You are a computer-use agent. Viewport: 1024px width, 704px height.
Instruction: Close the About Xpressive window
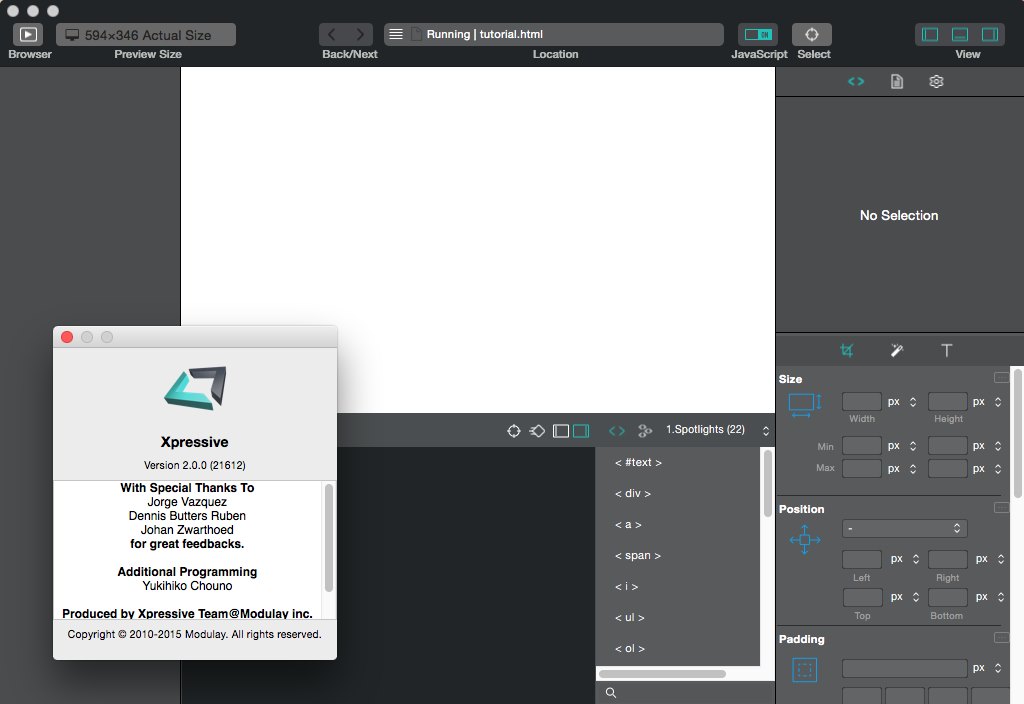pos(67,337)
